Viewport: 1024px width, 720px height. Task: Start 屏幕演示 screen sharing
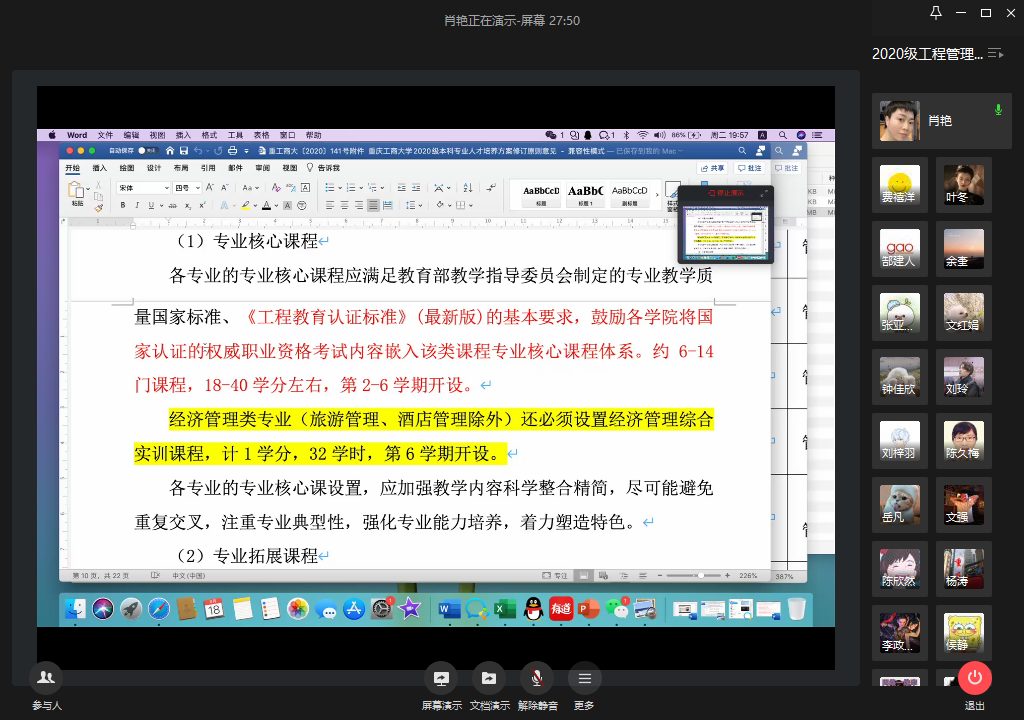441,678
